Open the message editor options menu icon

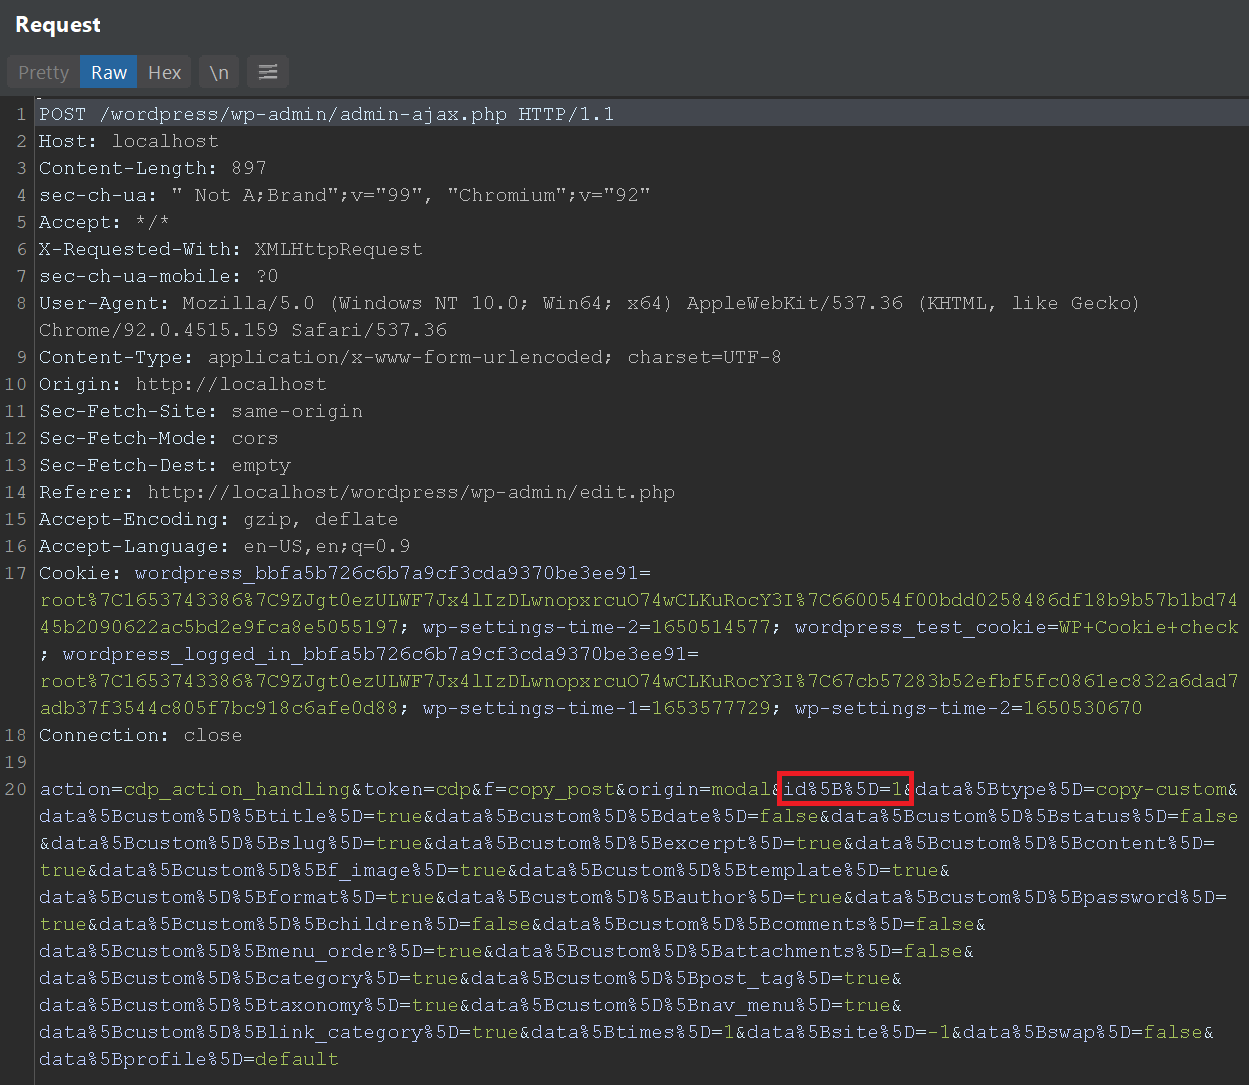coord(268,72)
